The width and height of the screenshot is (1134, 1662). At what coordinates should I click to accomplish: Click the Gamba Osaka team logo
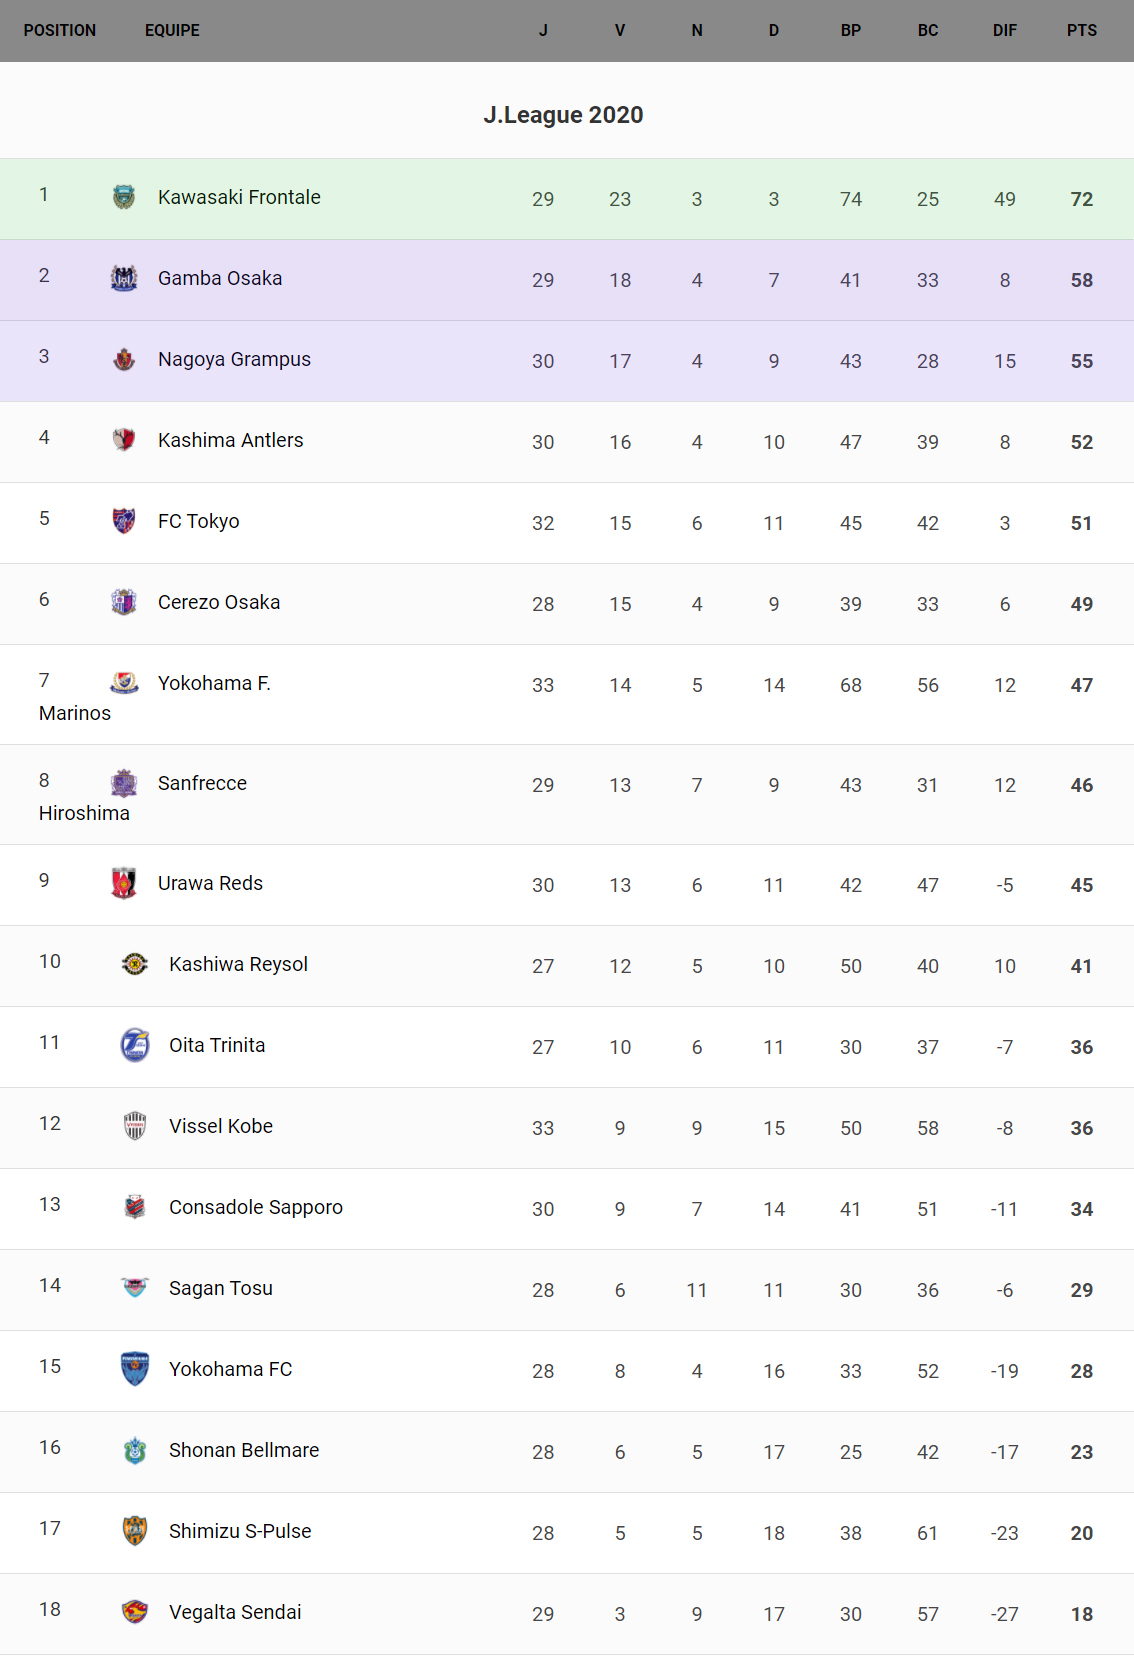point(124,278)
